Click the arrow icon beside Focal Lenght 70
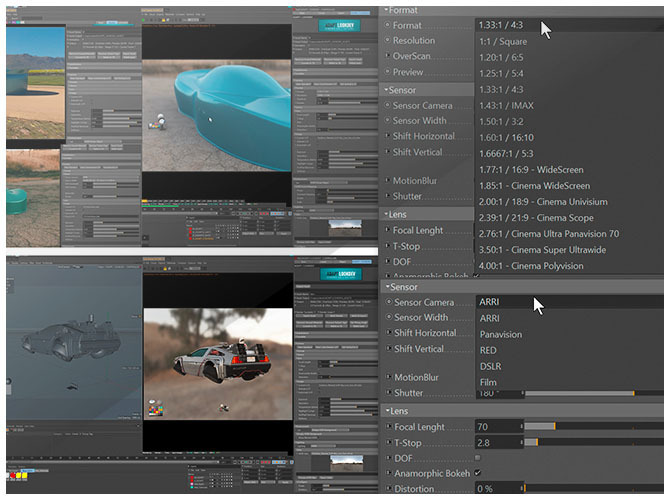 click(389, 426)
